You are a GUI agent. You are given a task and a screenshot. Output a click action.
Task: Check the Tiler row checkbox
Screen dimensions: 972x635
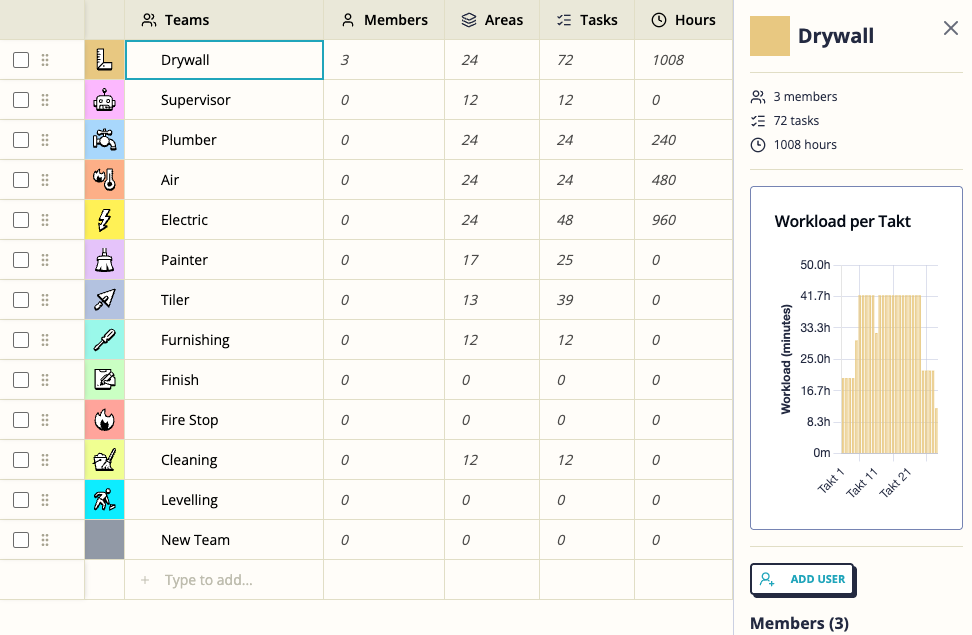[21, 300]
